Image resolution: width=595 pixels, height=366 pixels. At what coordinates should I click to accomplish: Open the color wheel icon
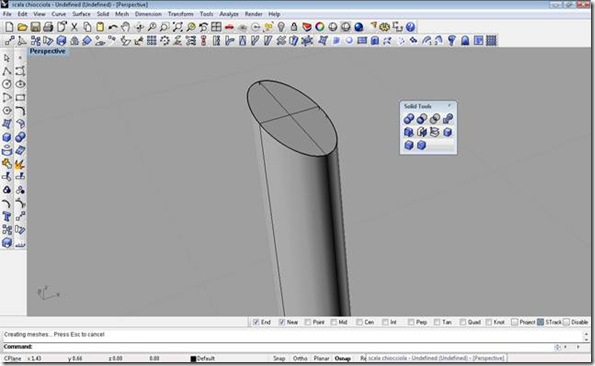320,27
